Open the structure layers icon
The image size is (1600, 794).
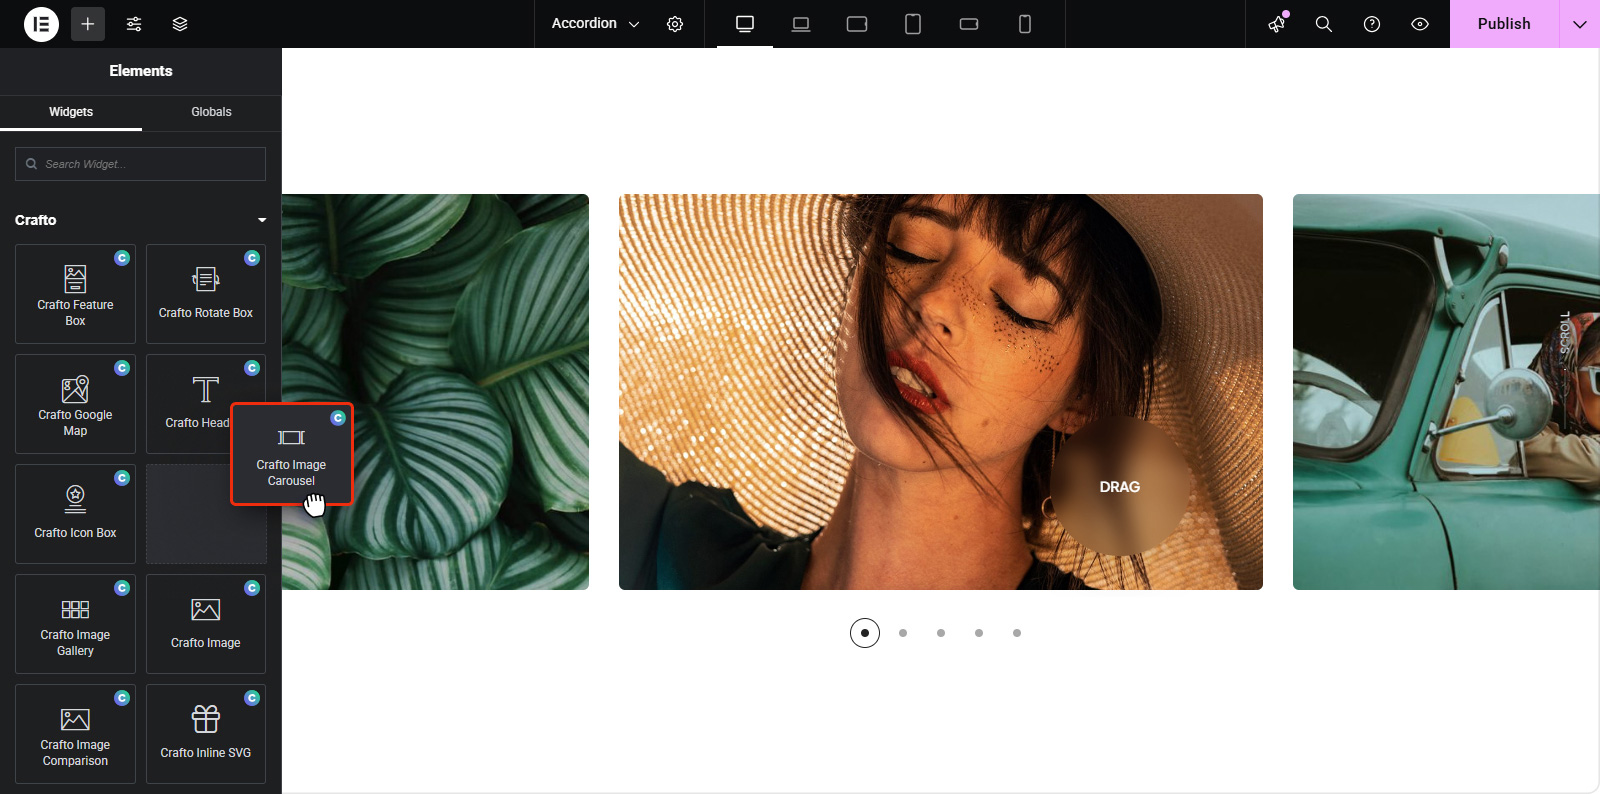click(180, 24)
